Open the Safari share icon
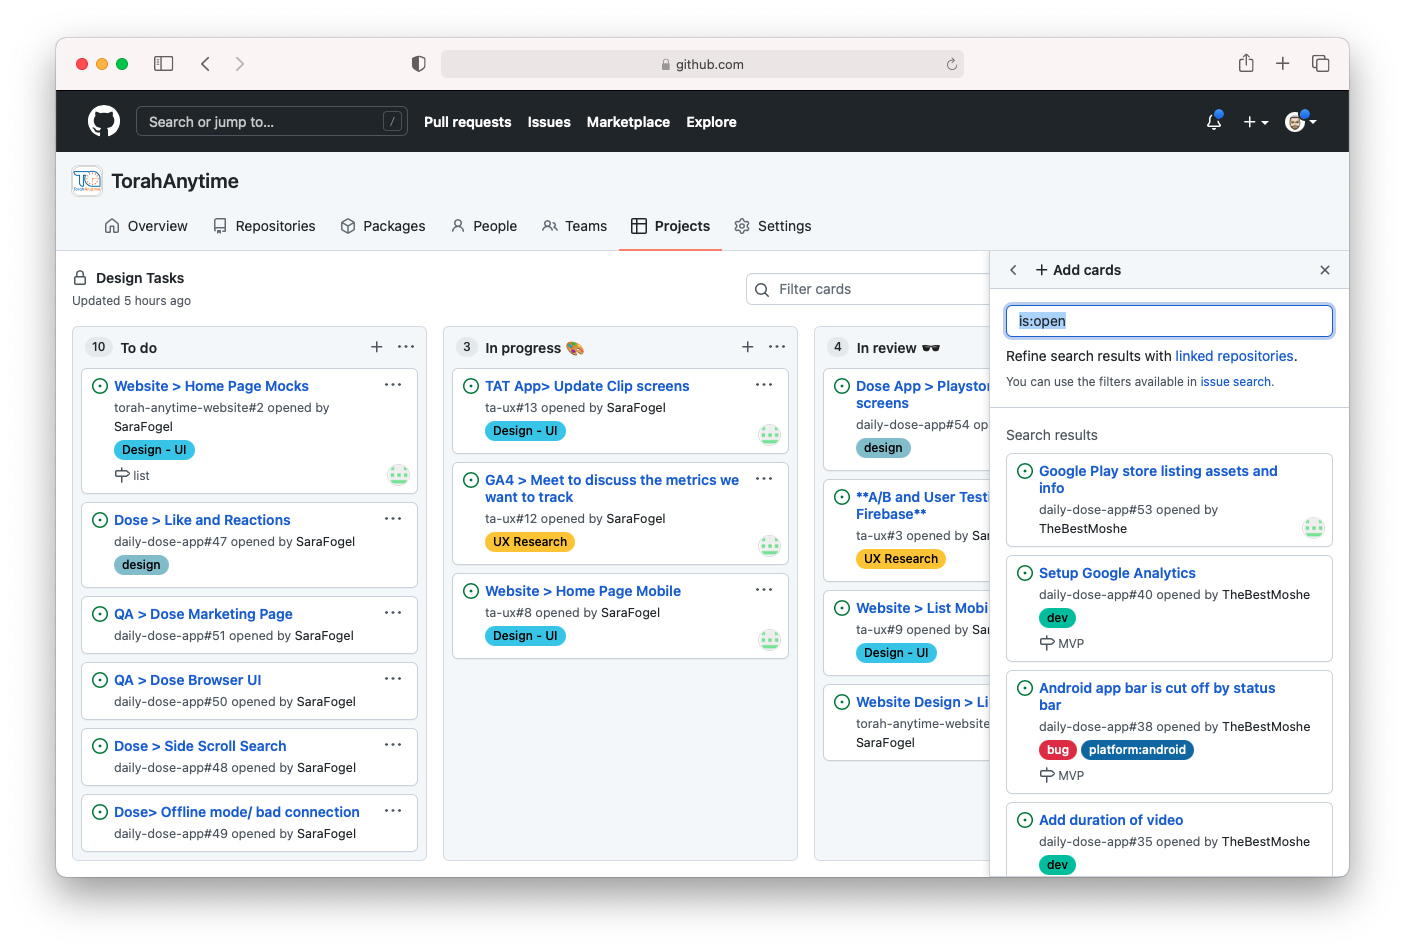 (x=1246, y=63)
